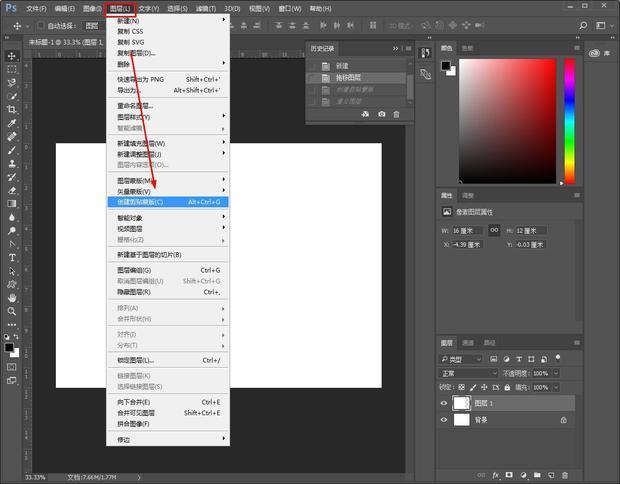Choose 创建剪贴蒙版(C) from the menu
The height and width of the screenshot is (484, 620).
coord(140,202)
